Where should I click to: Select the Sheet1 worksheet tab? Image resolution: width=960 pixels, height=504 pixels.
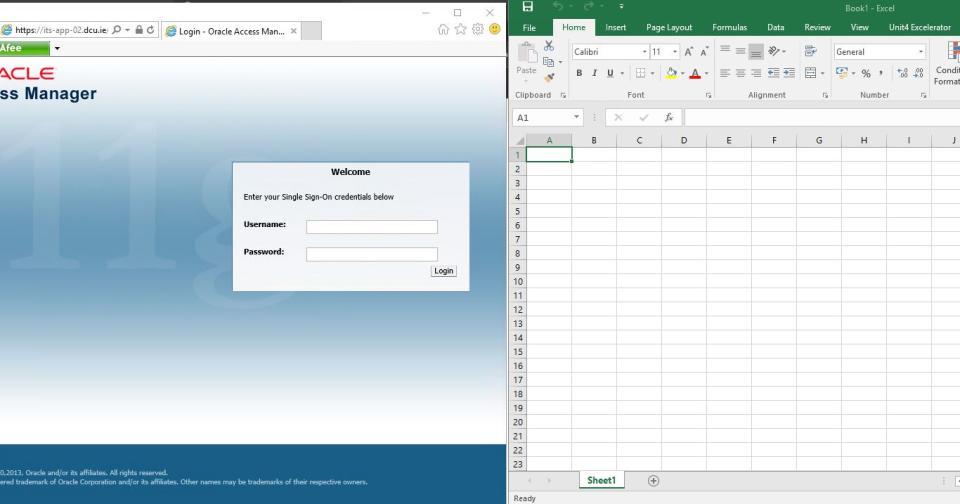(x=601, y=481)
